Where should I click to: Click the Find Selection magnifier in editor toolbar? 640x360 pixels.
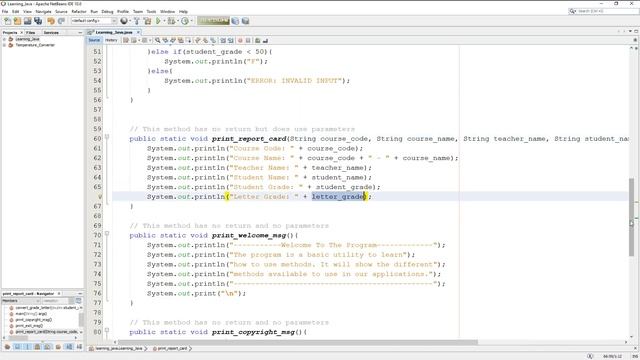[157, 40]
